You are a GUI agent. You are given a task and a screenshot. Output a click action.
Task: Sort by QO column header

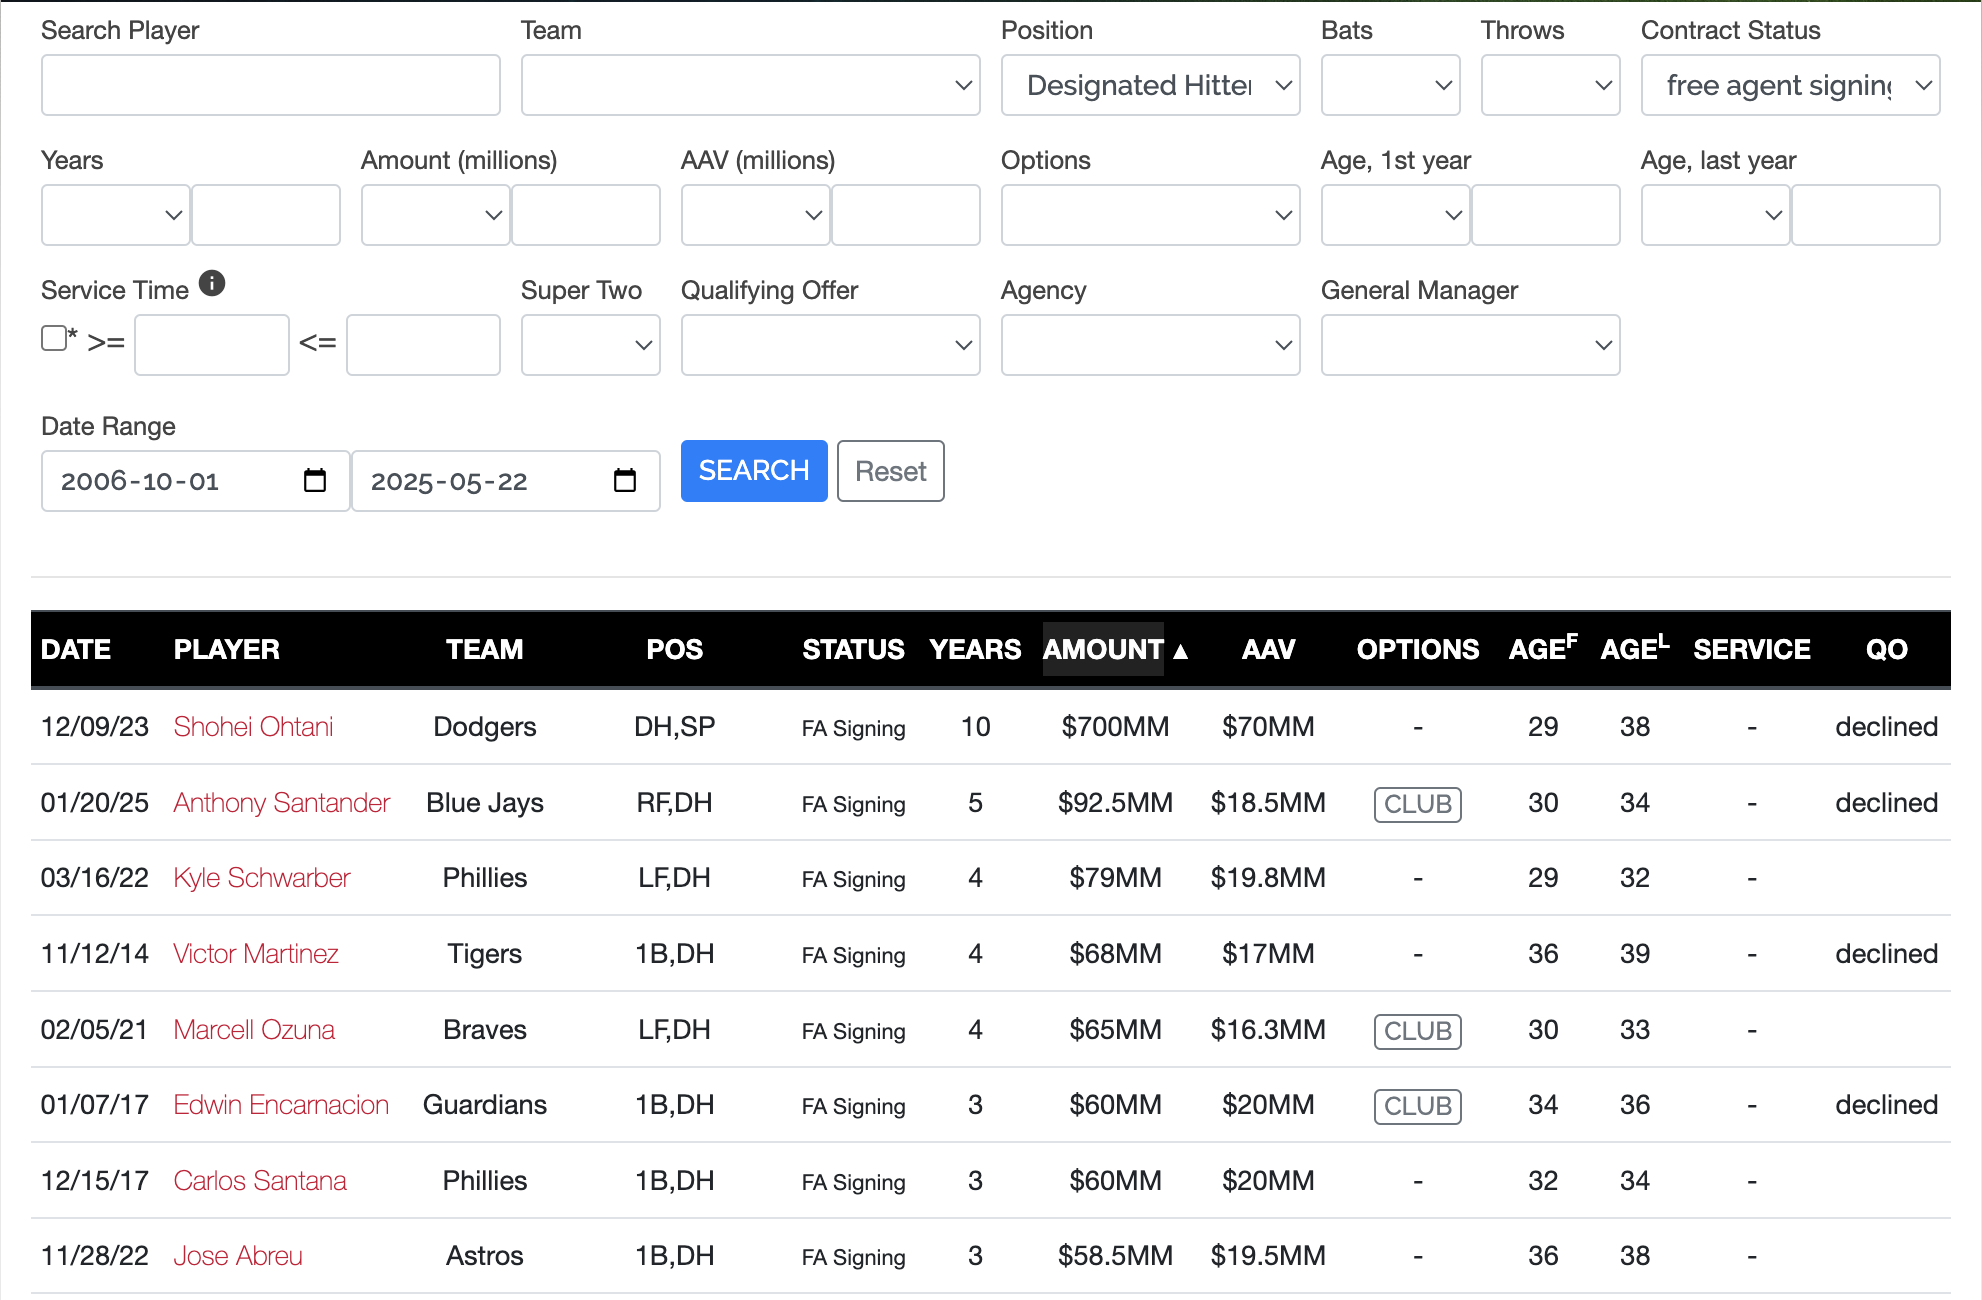[1887, 650]
